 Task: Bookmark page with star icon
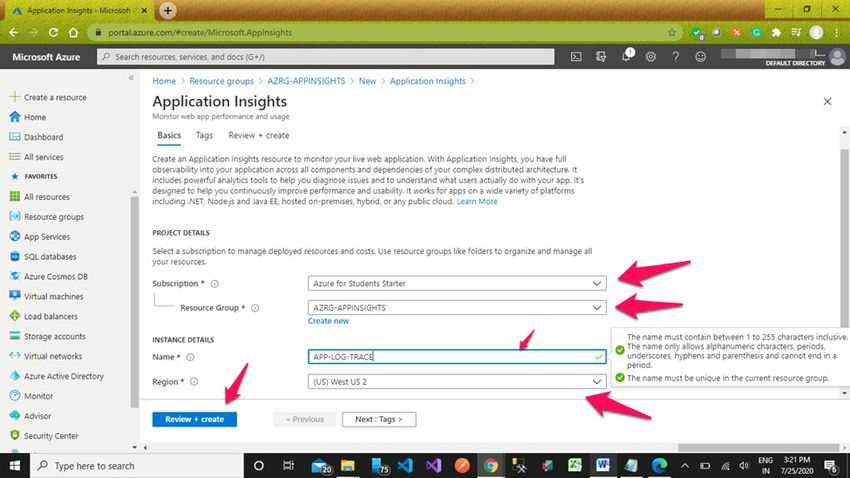[672, 33]
